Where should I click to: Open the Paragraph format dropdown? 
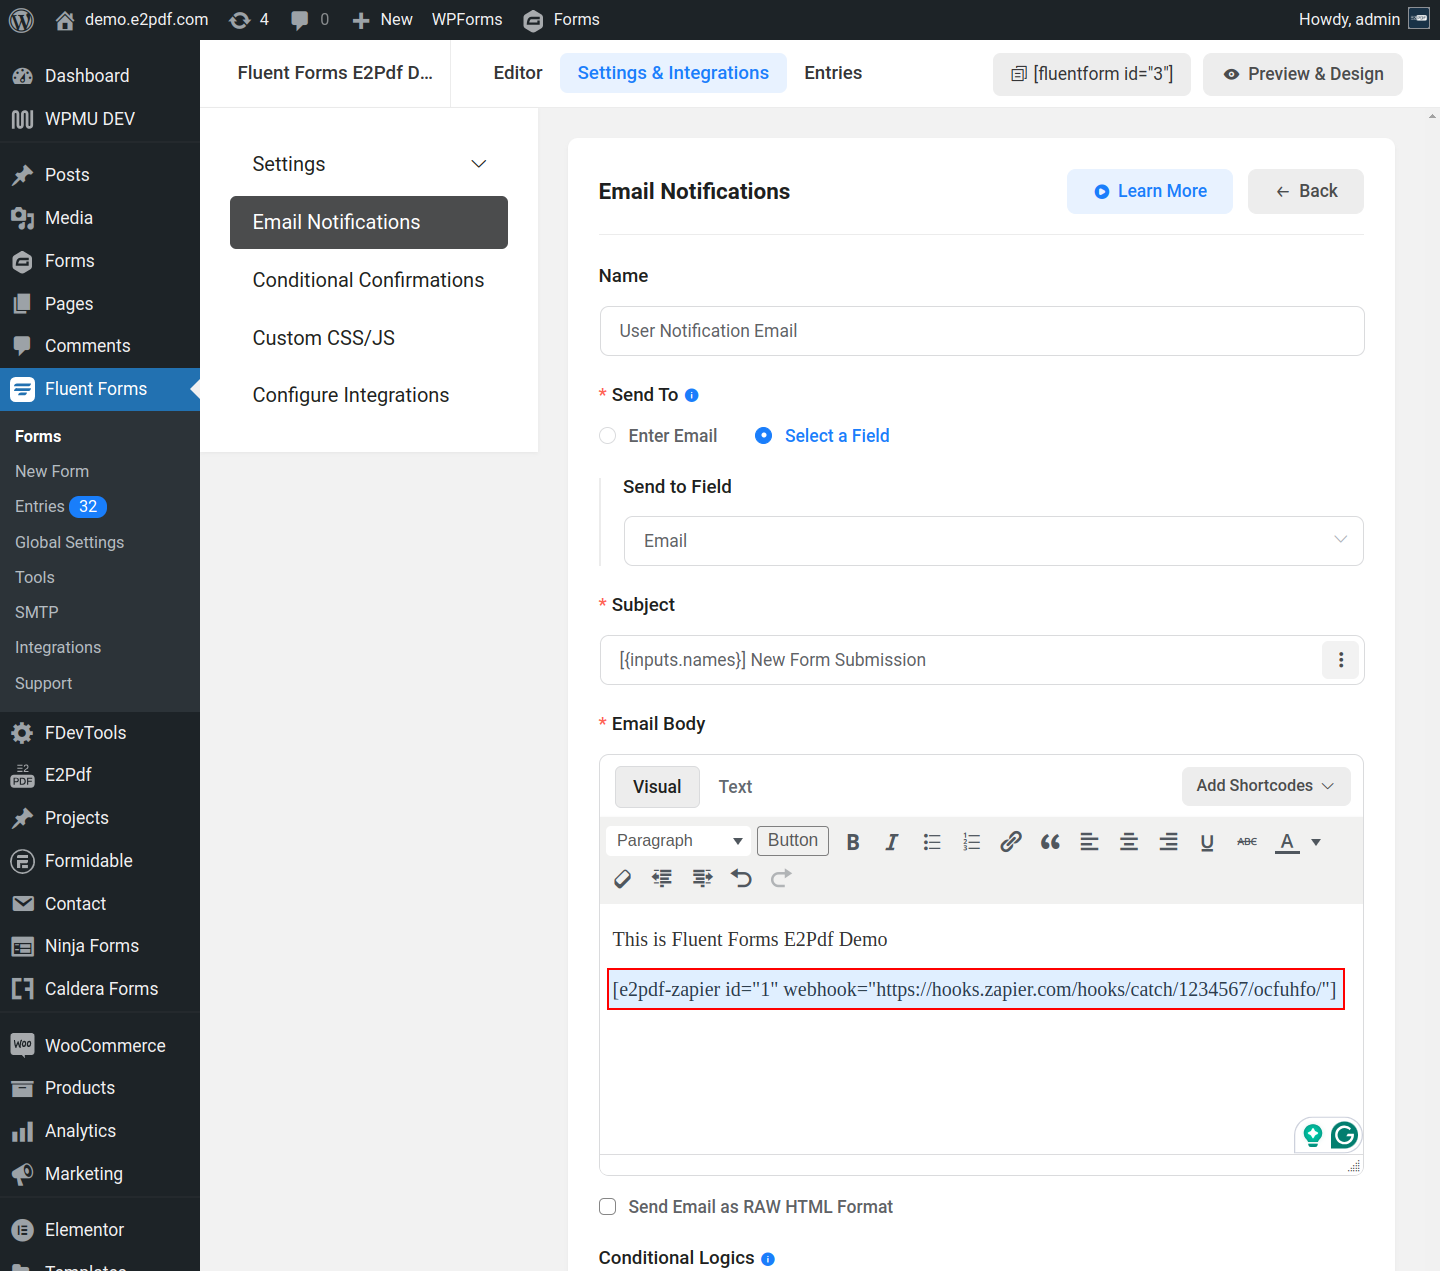tap(679, 841)
